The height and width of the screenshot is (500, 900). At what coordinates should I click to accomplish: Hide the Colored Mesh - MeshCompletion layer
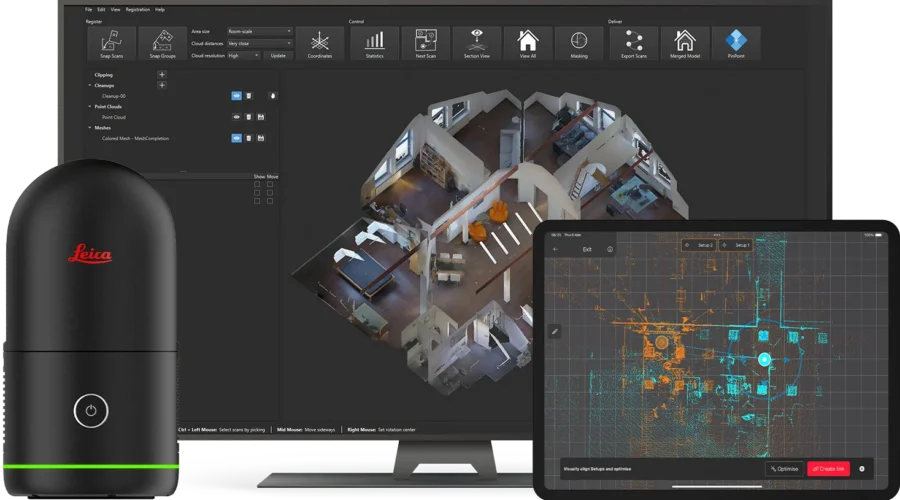237,138
